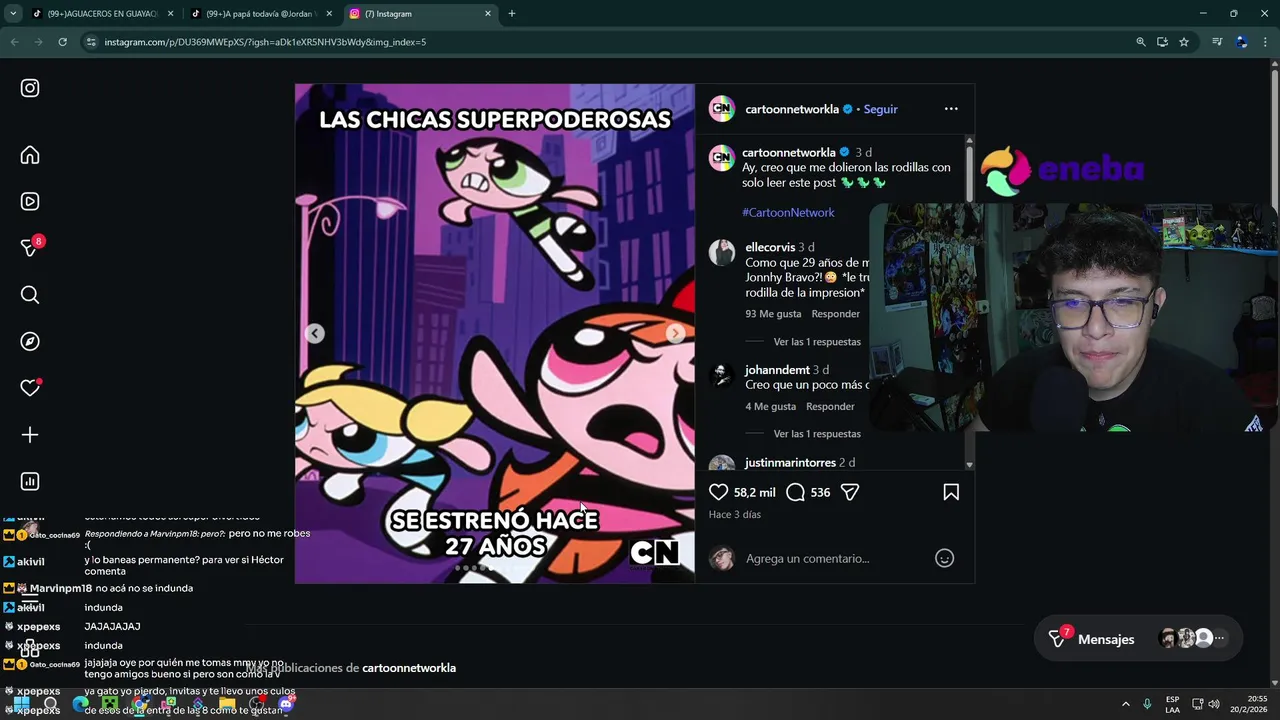The width and height of the screenshot is (1280, 720).
Task: Open Messages from the sidebar icon
Action: (30, 248)
